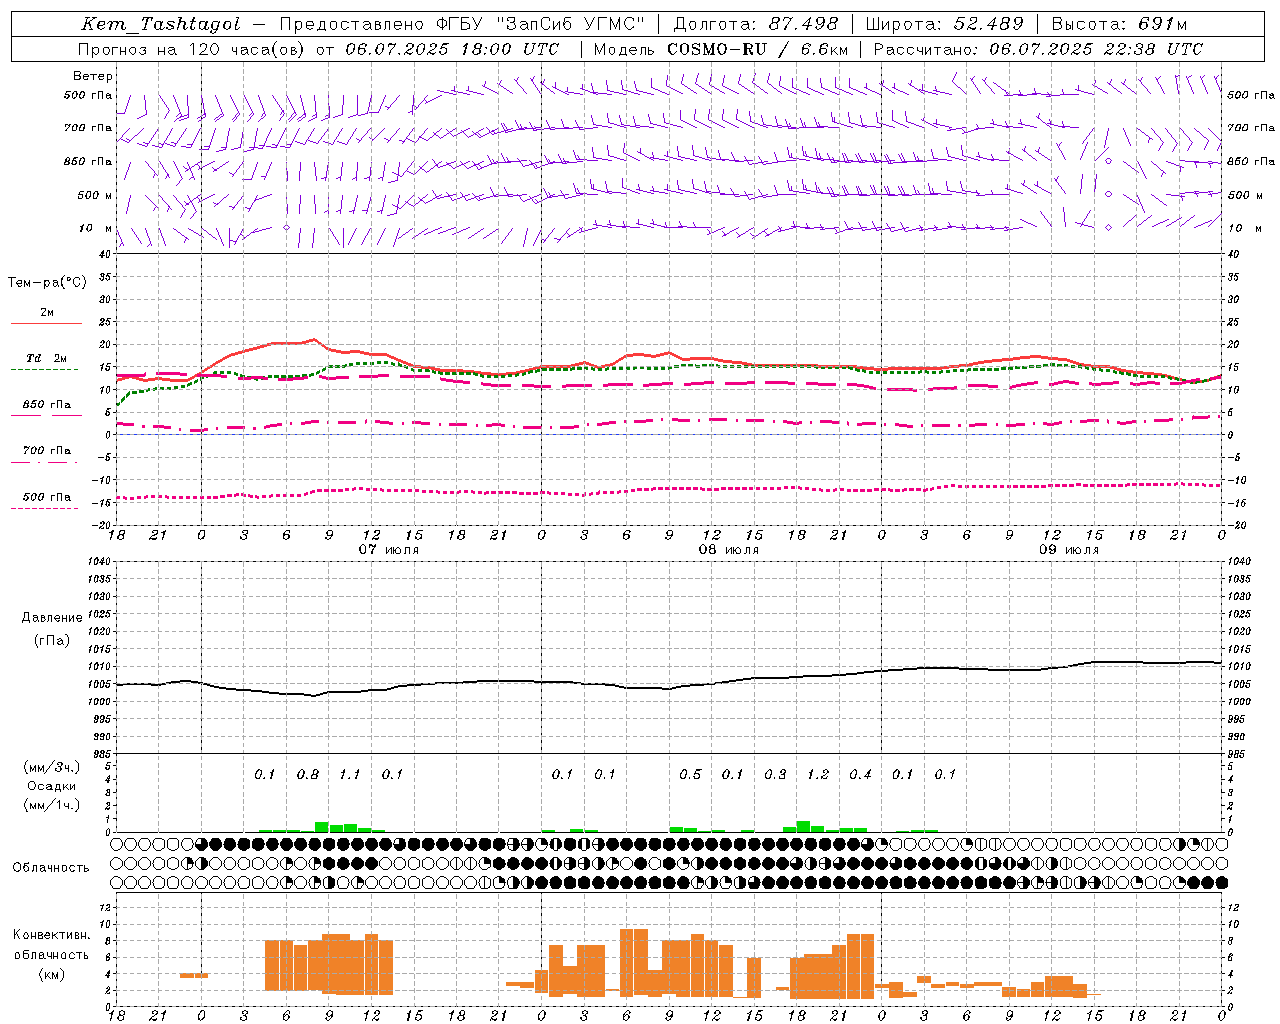Click the precipitation amount 1.2
Screen dimensions: 1280x1024
[818, 774]
